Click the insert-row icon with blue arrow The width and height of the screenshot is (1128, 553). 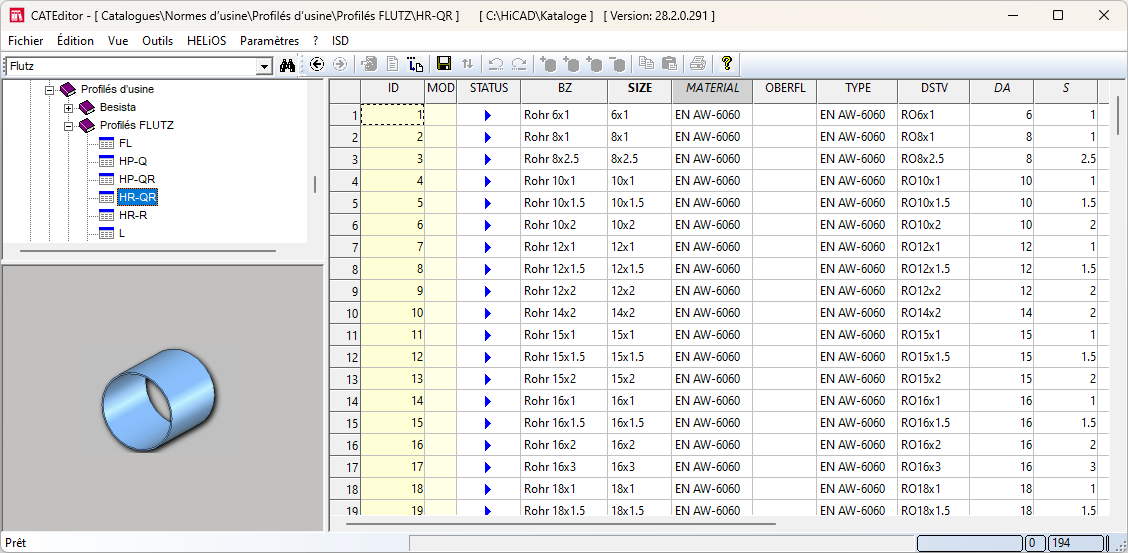pyautogui.click(x=415, y=64)
